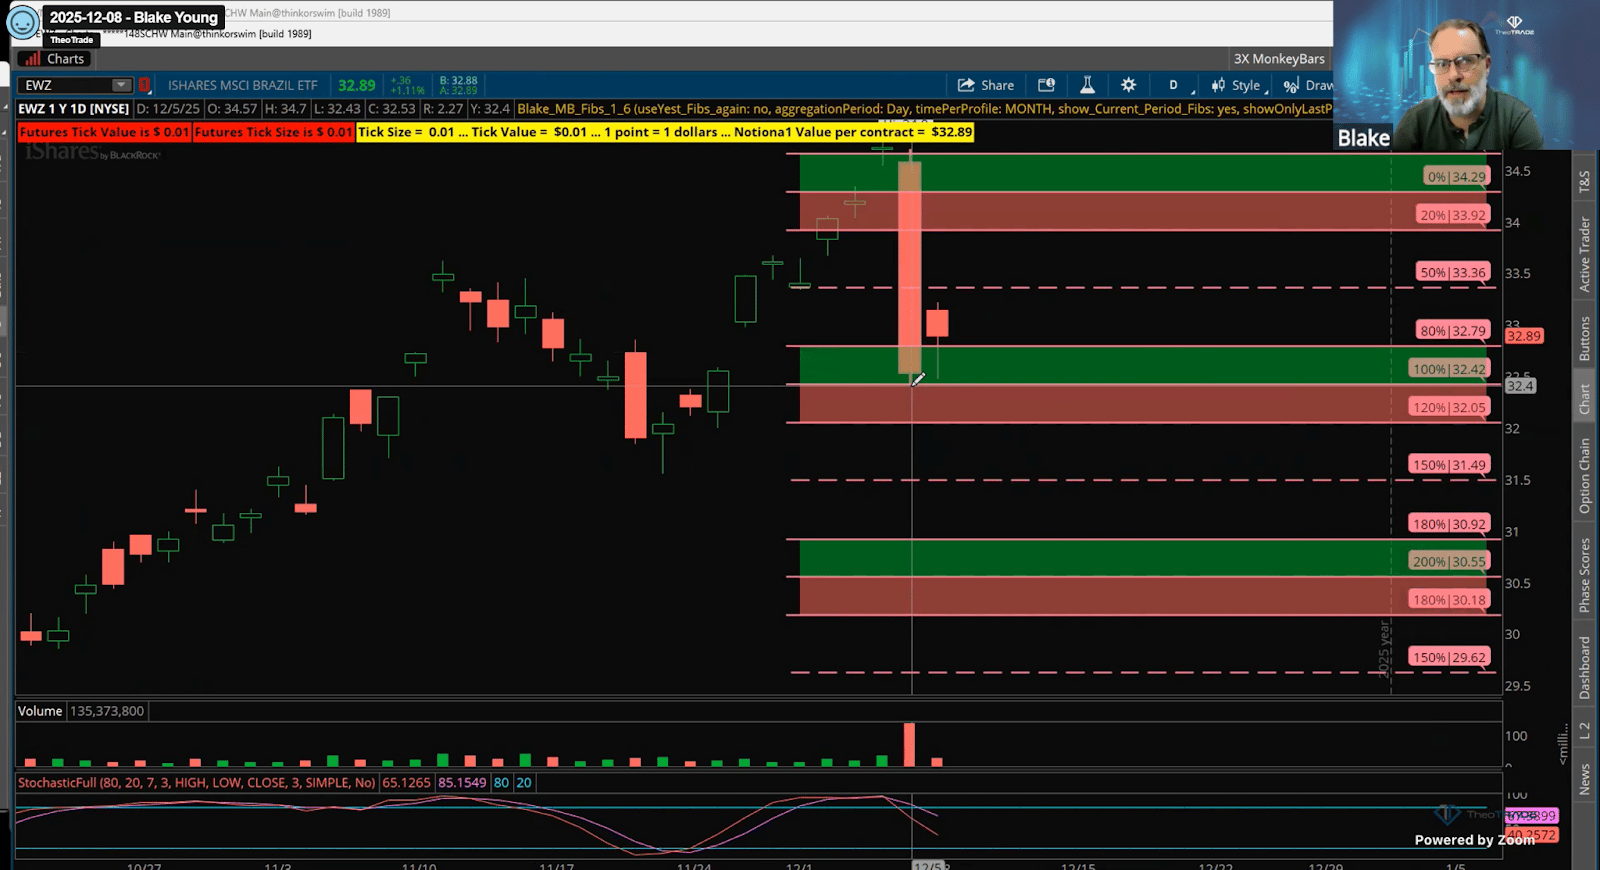Open the price alerts icon next to Share
1600x870 pixels.
point(1046,86)
